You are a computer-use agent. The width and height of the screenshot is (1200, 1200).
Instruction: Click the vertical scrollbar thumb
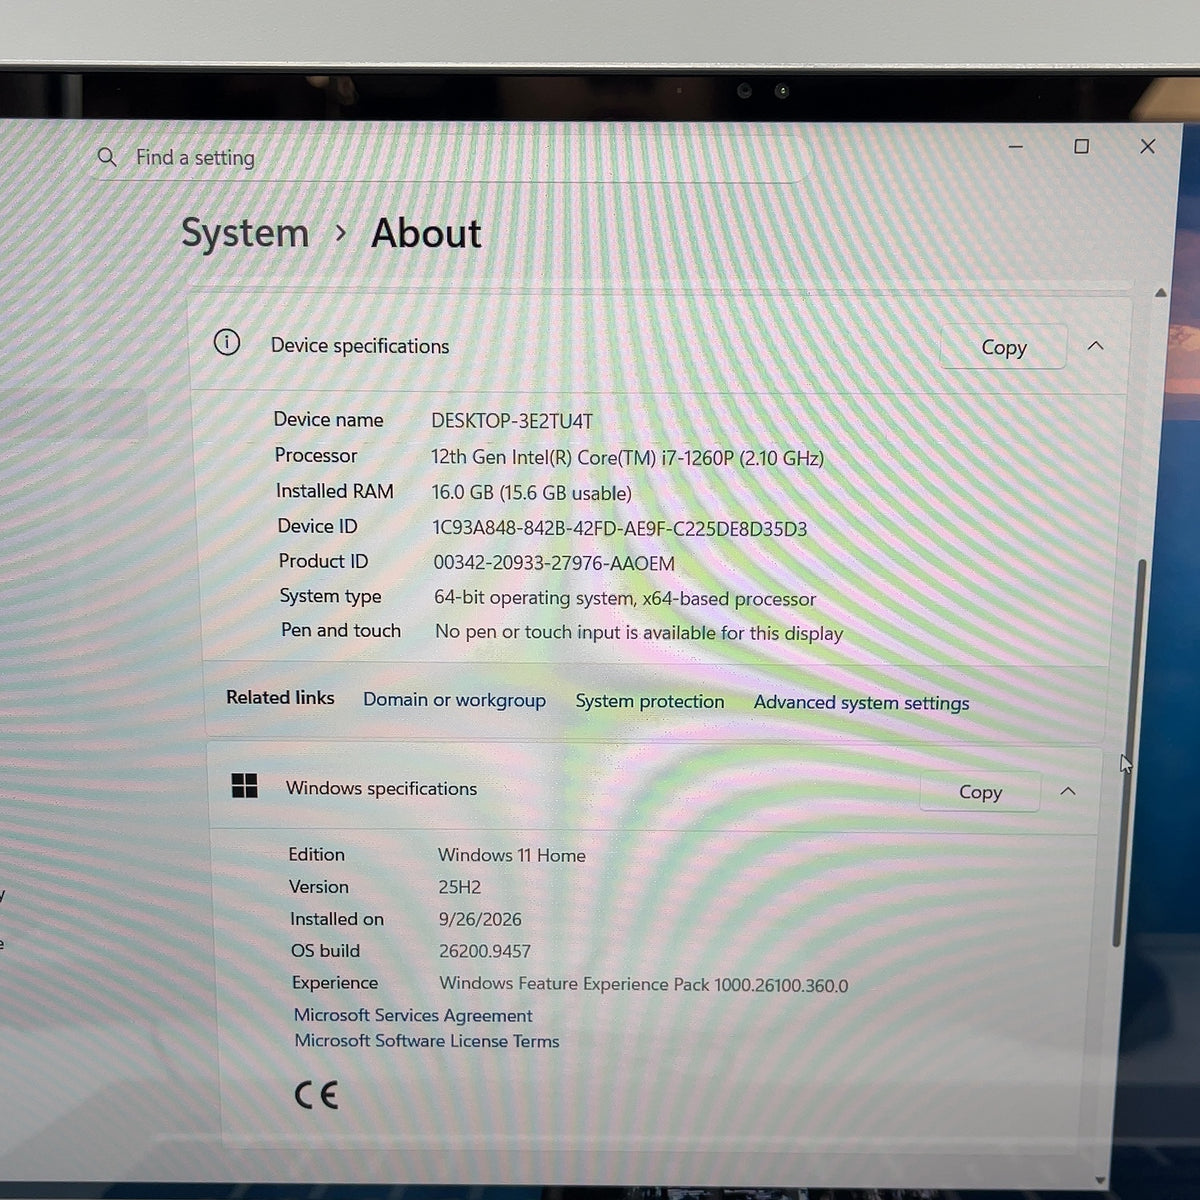point(1129,754)
